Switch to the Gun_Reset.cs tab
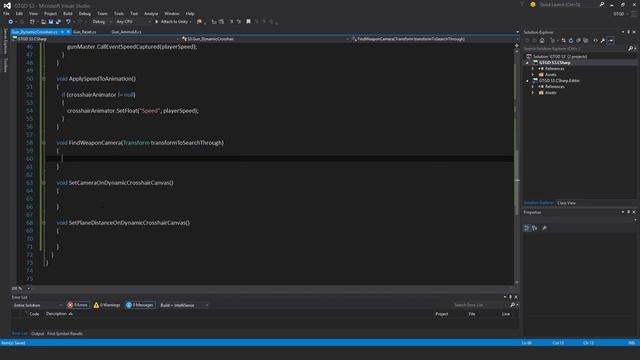 (84, 32)
